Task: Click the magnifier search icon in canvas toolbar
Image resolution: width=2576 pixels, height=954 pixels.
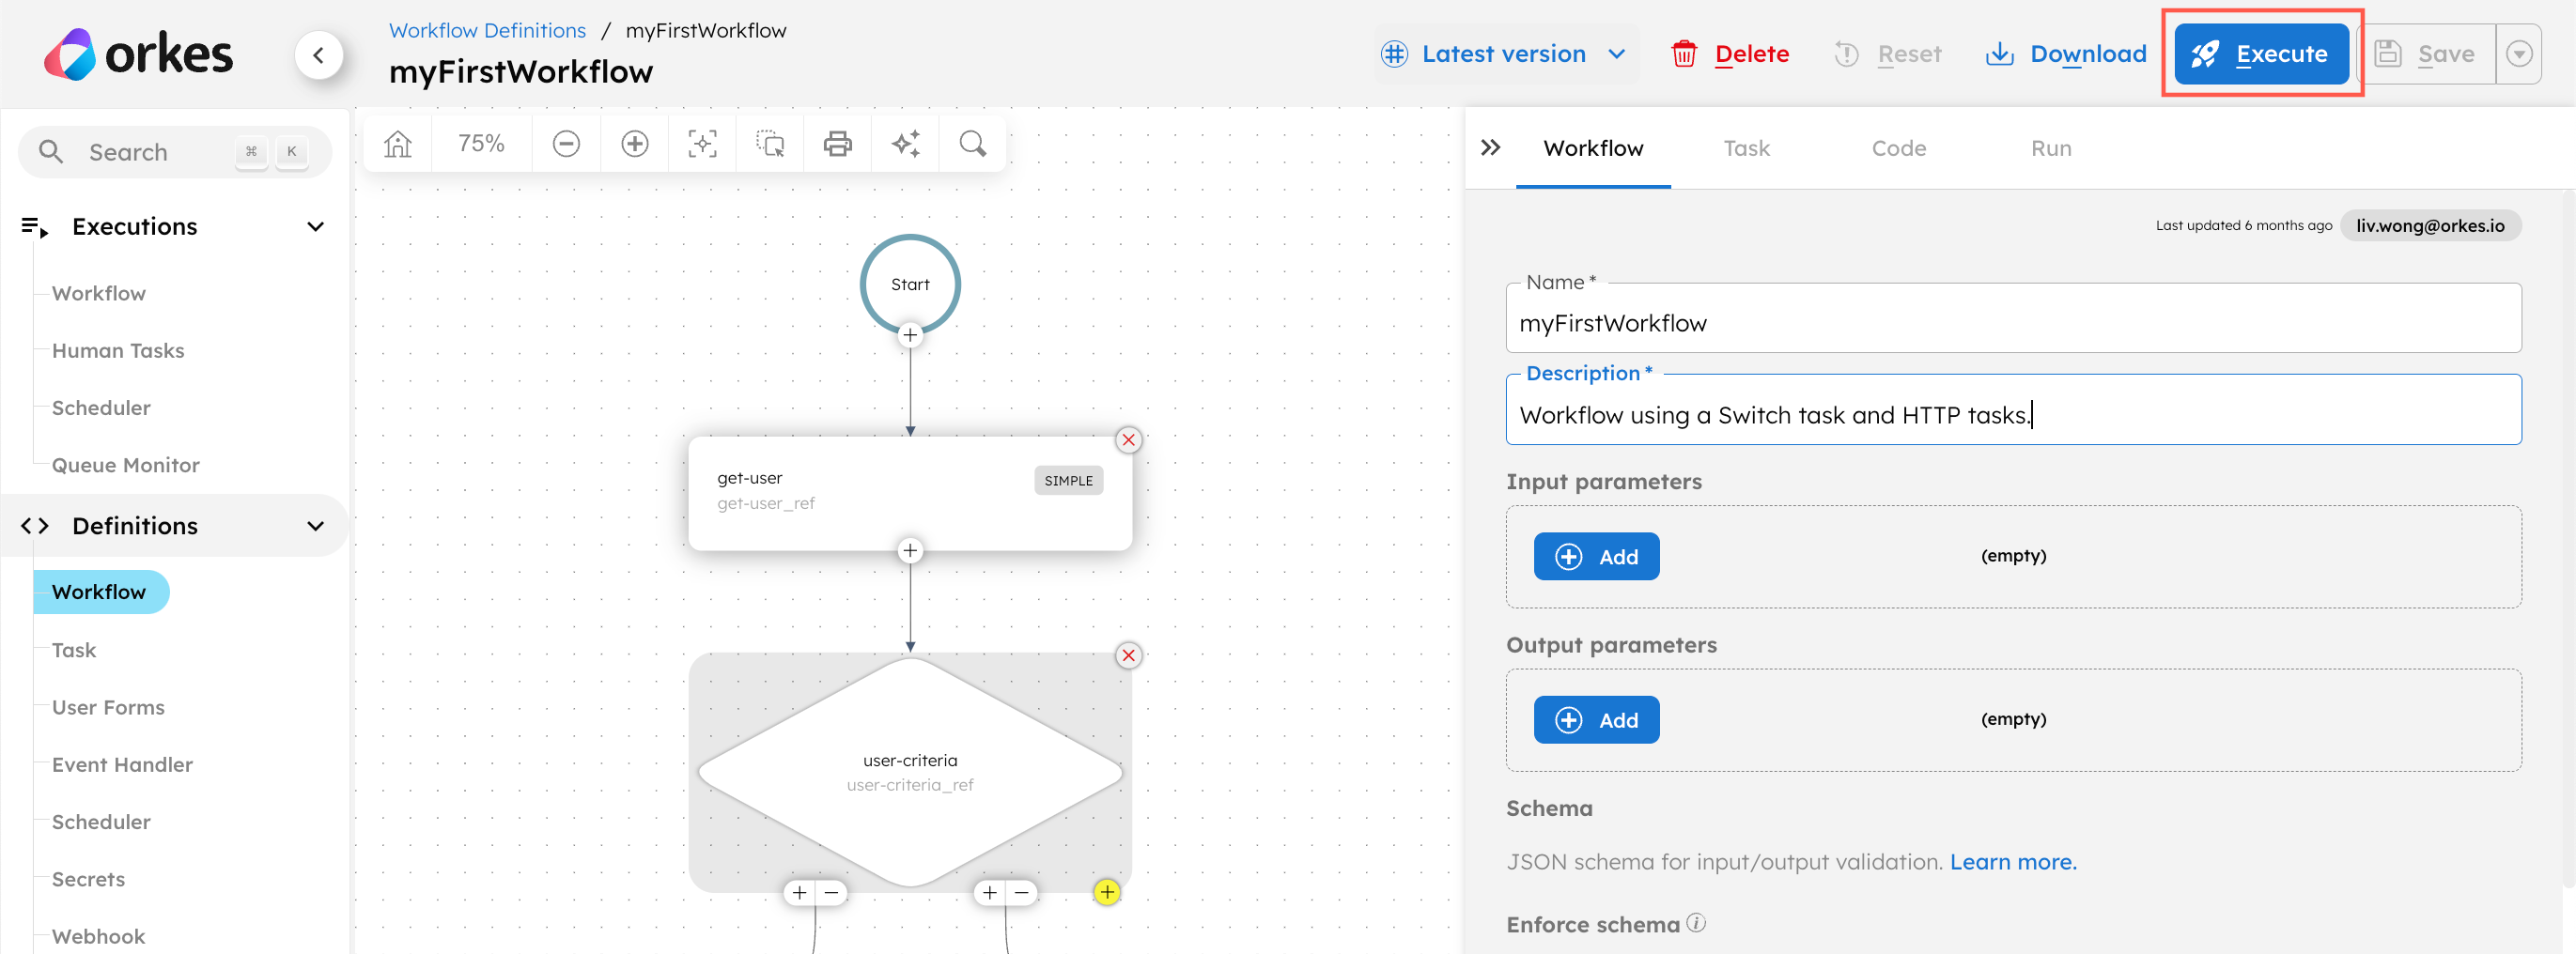Action: point(972,144)
